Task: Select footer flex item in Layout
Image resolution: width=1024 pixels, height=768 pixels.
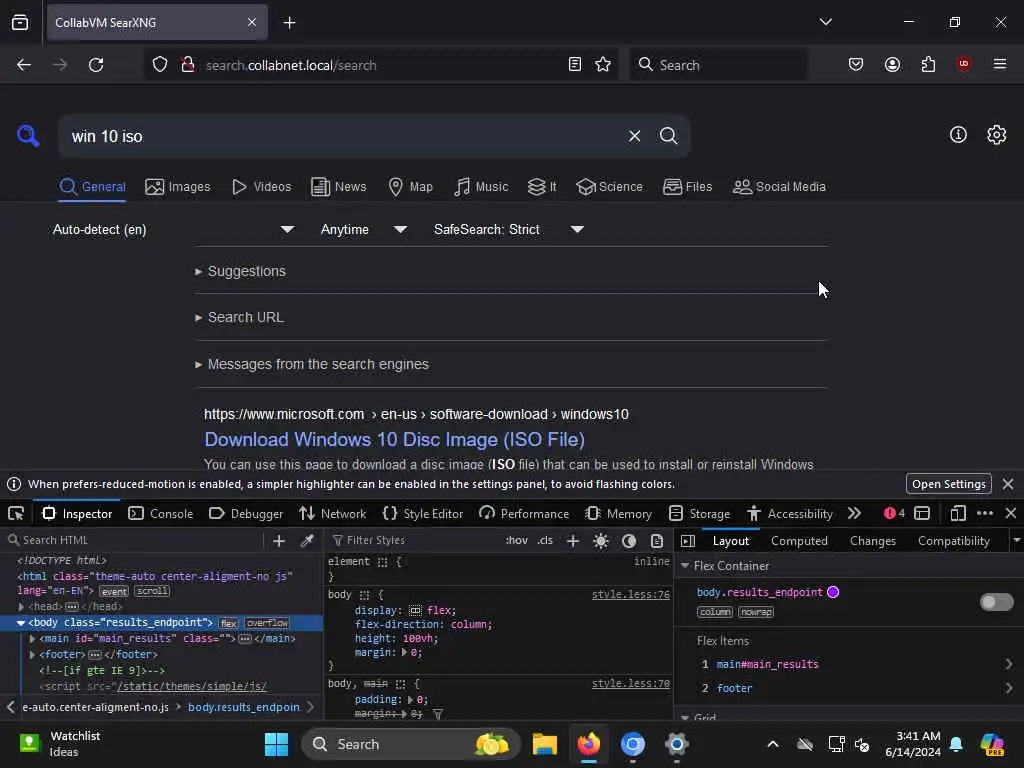Action: coord(734,688)
